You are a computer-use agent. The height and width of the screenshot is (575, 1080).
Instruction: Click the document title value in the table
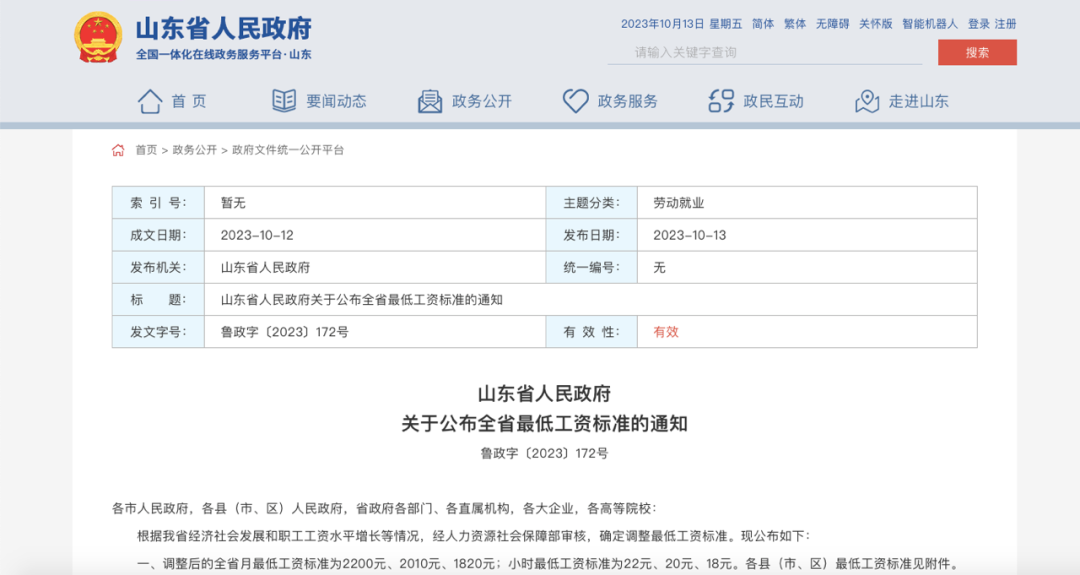click(362, 300)
